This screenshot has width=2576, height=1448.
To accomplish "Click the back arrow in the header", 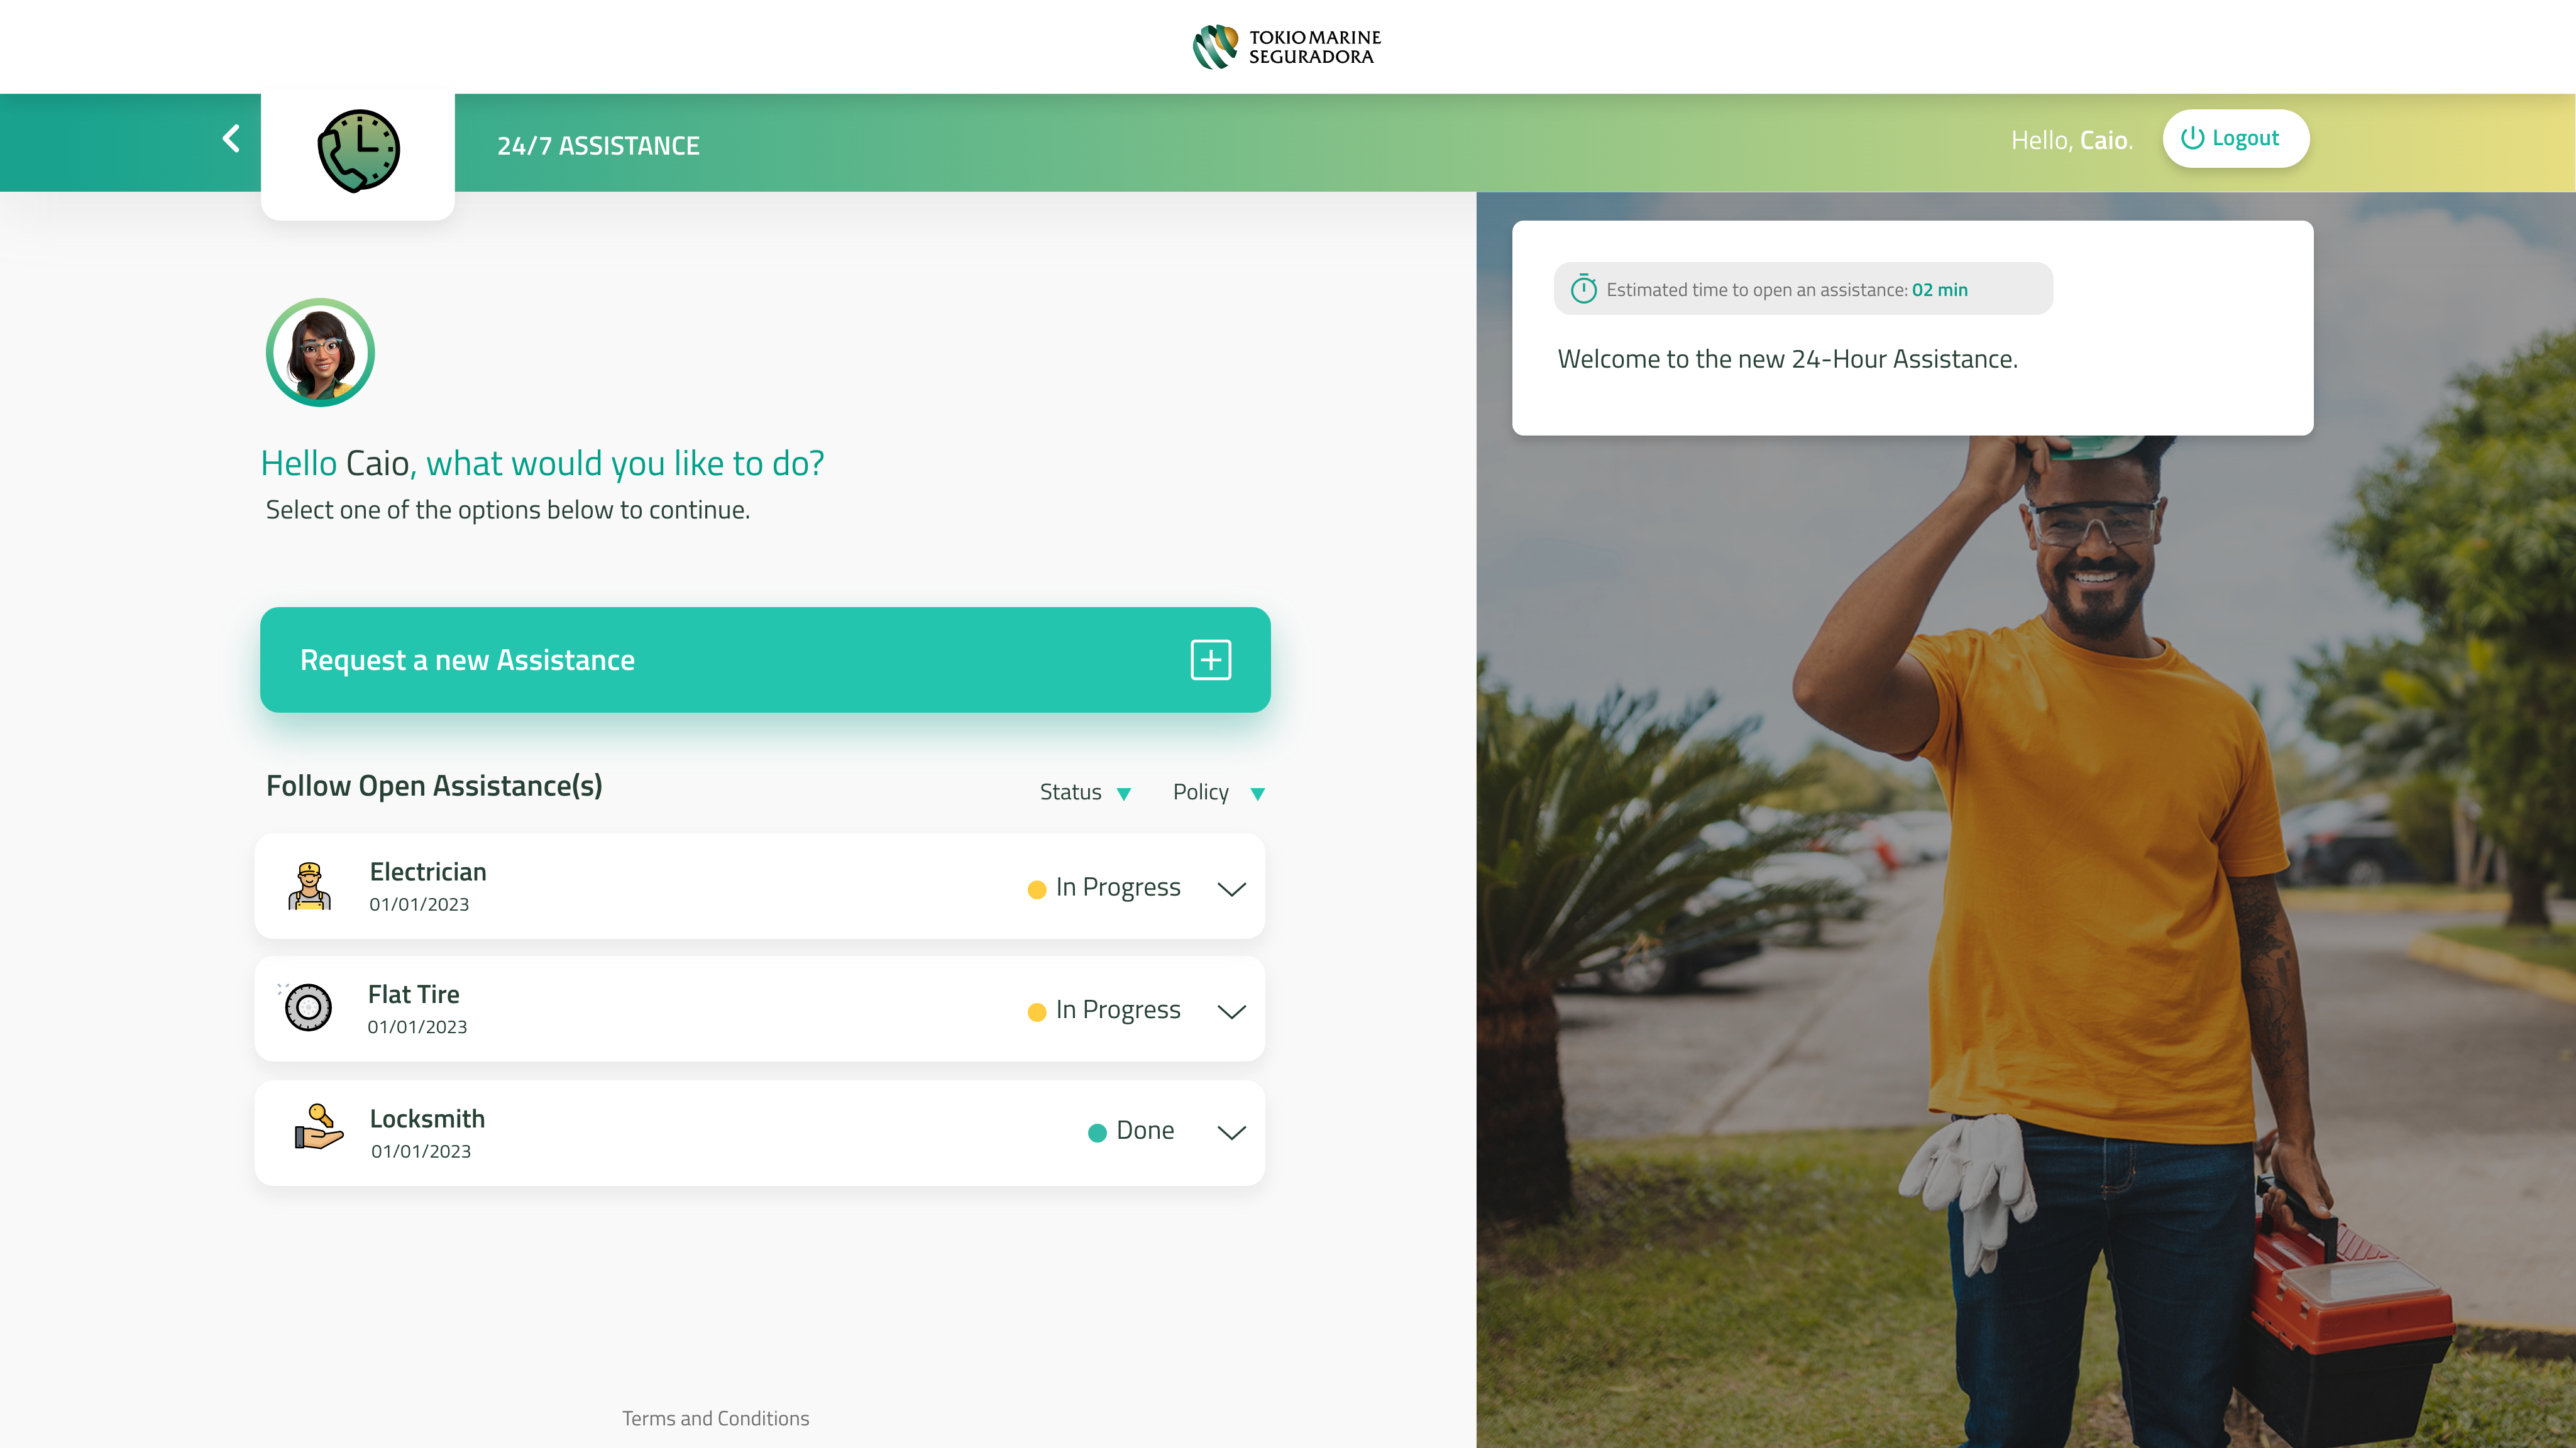I will 231,138.
